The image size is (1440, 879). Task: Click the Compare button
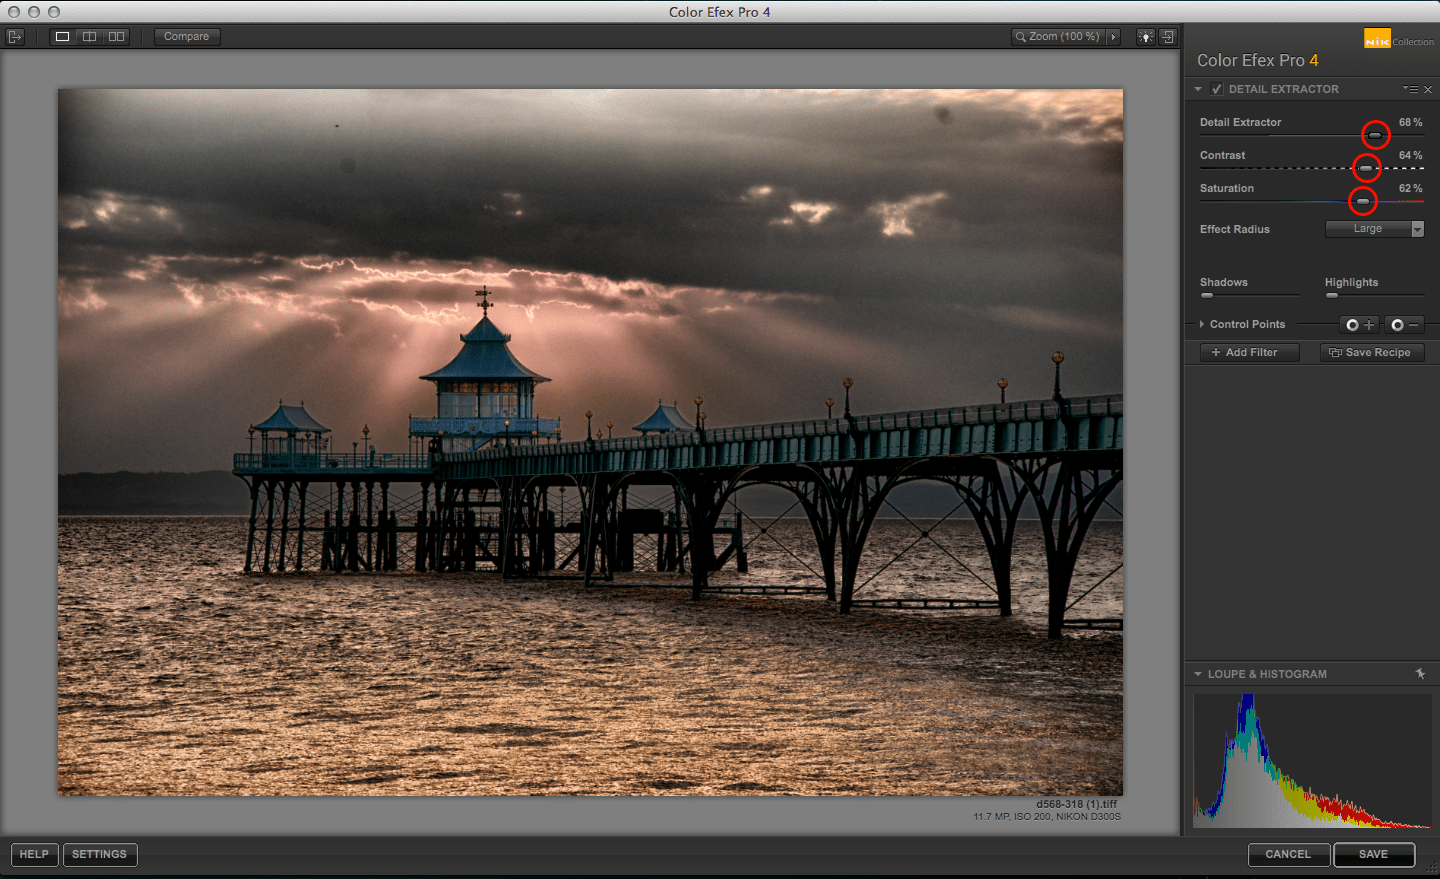point(187,37)
